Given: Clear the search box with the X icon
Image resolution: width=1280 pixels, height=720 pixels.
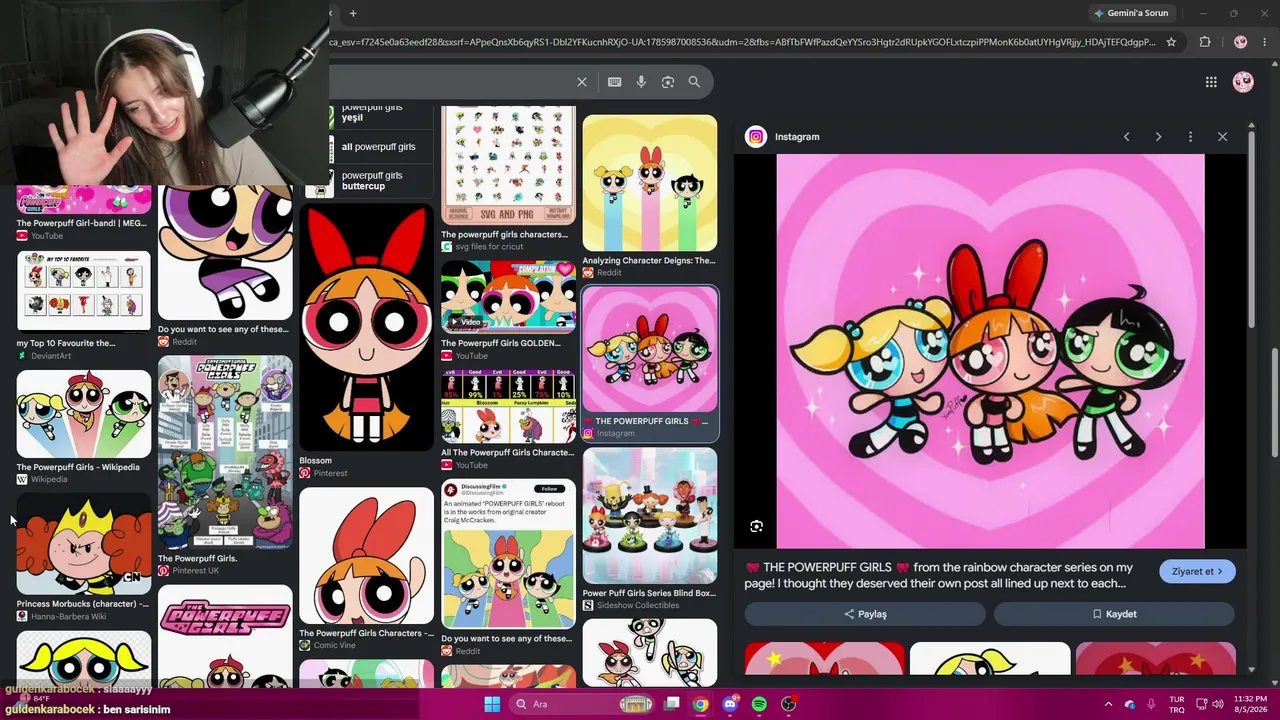Looking at the screenshot, I should pos(582,82).
